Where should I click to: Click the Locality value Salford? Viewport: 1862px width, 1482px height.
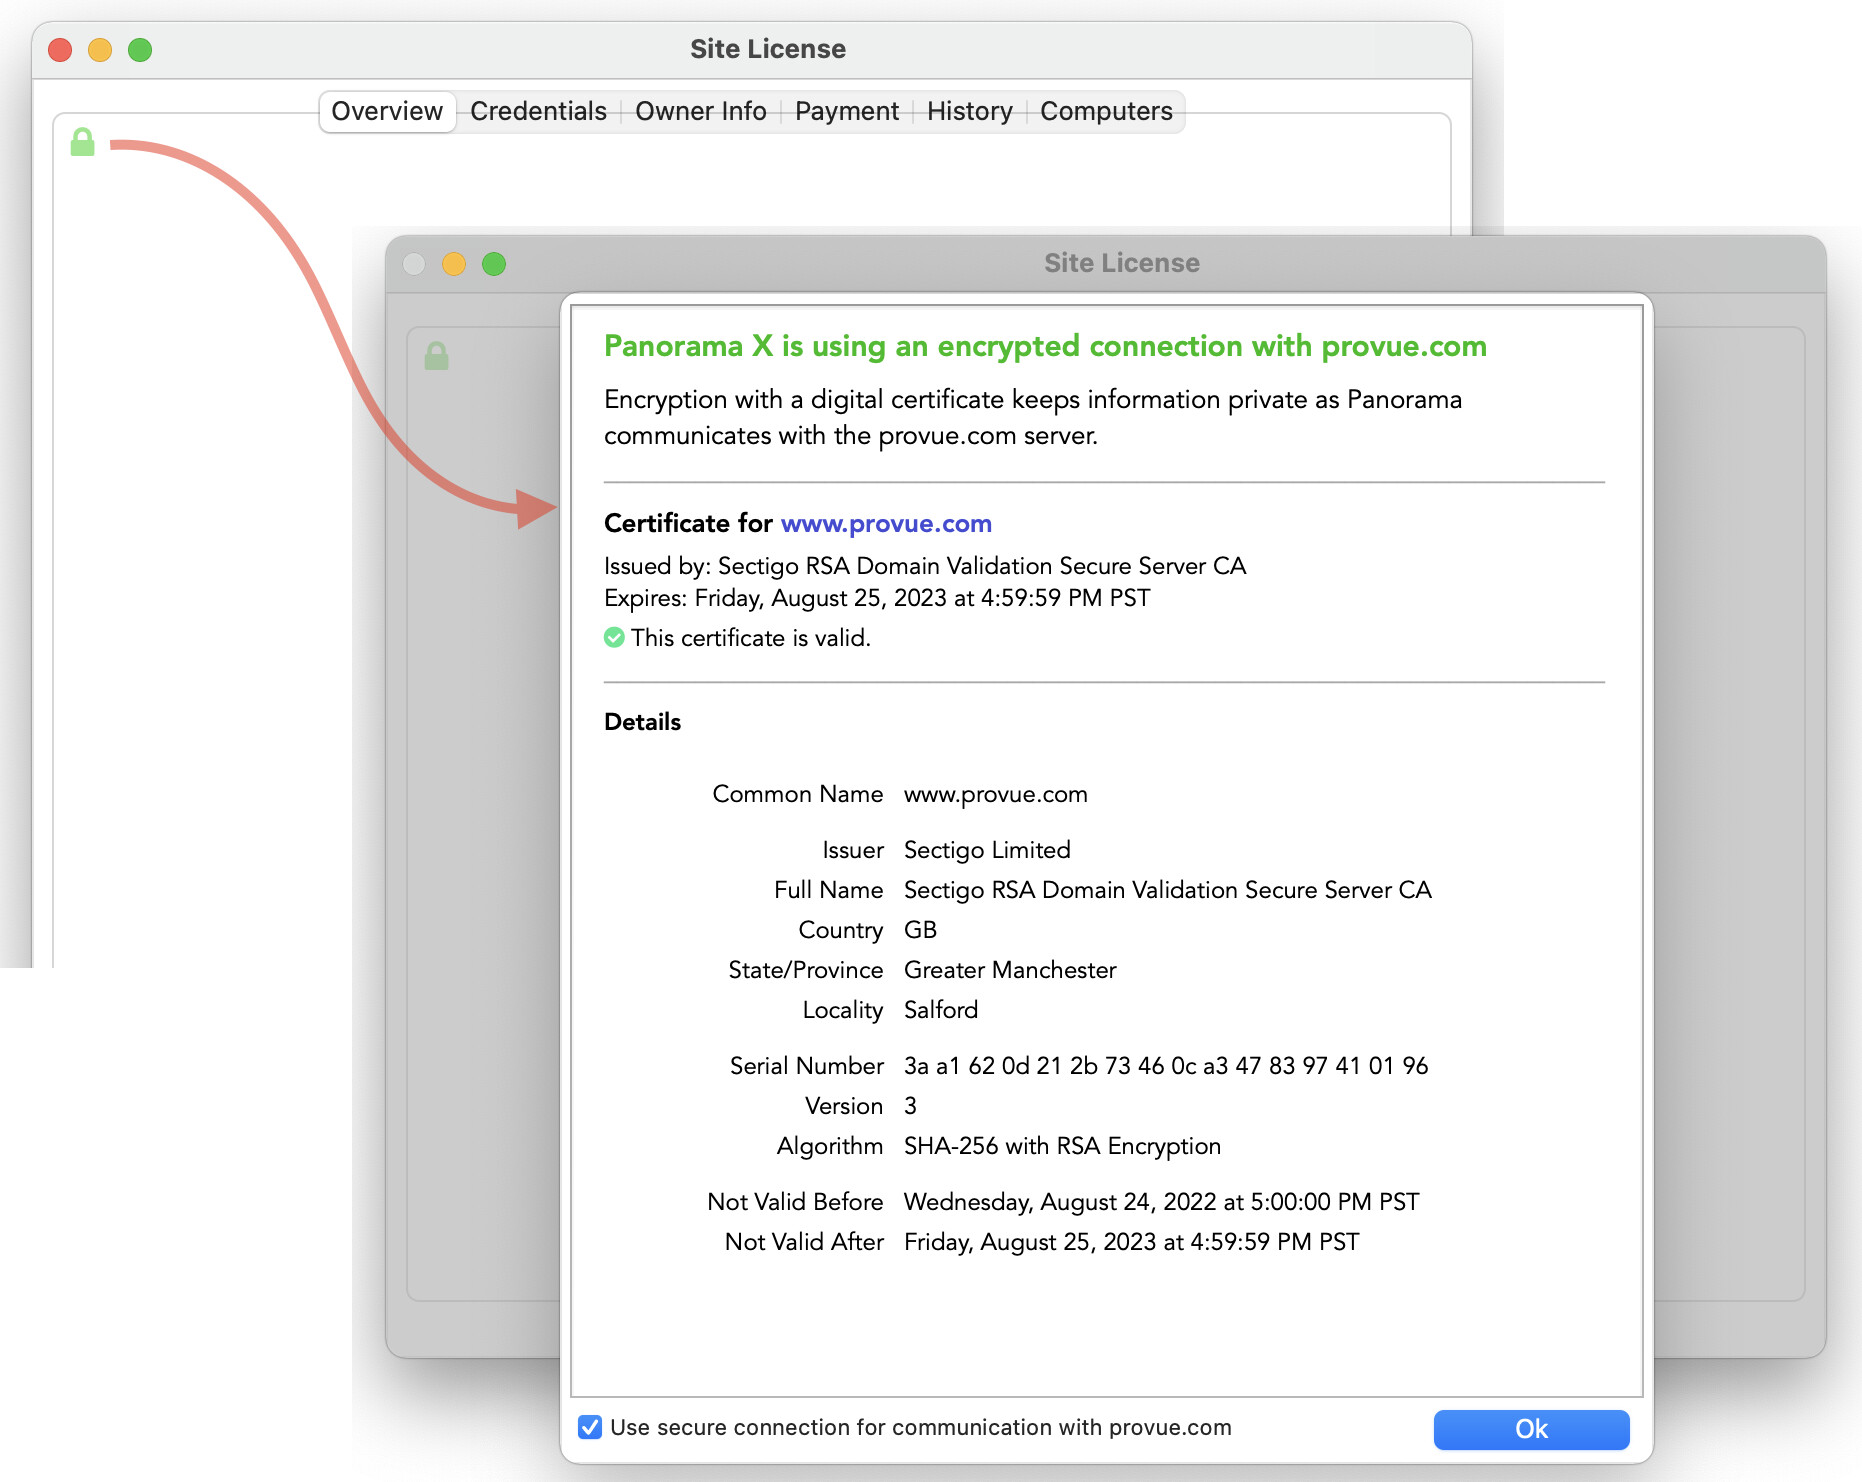941,1010
